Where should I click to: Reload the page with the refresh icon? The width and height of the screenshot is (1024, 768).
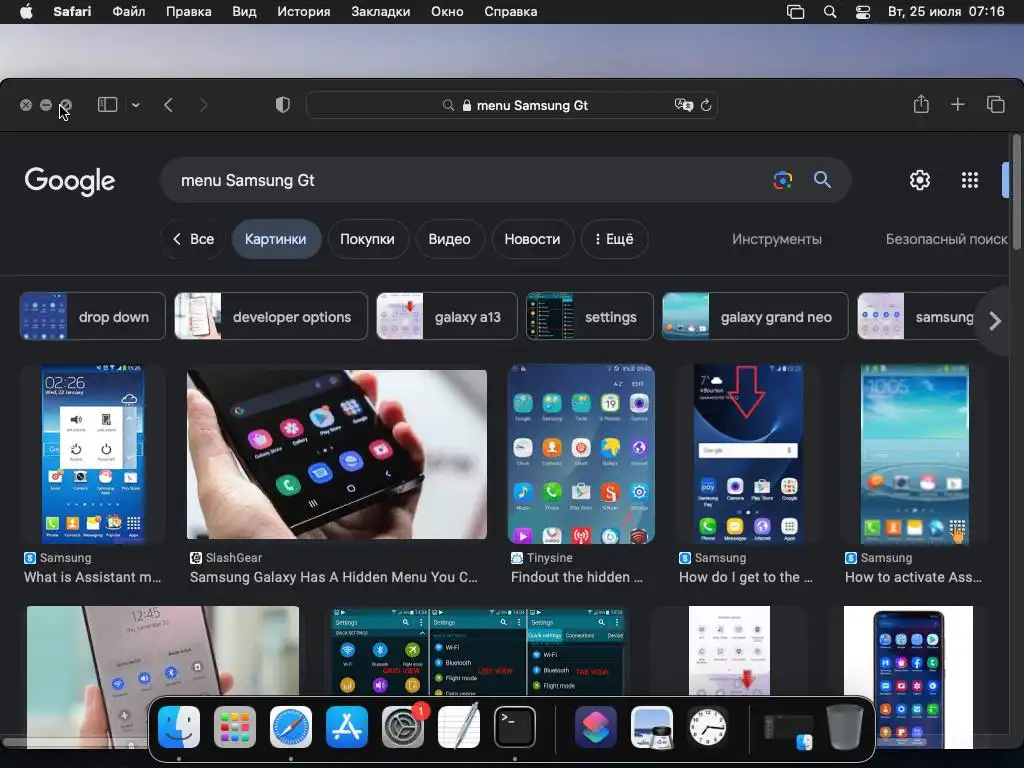point(706,104)
